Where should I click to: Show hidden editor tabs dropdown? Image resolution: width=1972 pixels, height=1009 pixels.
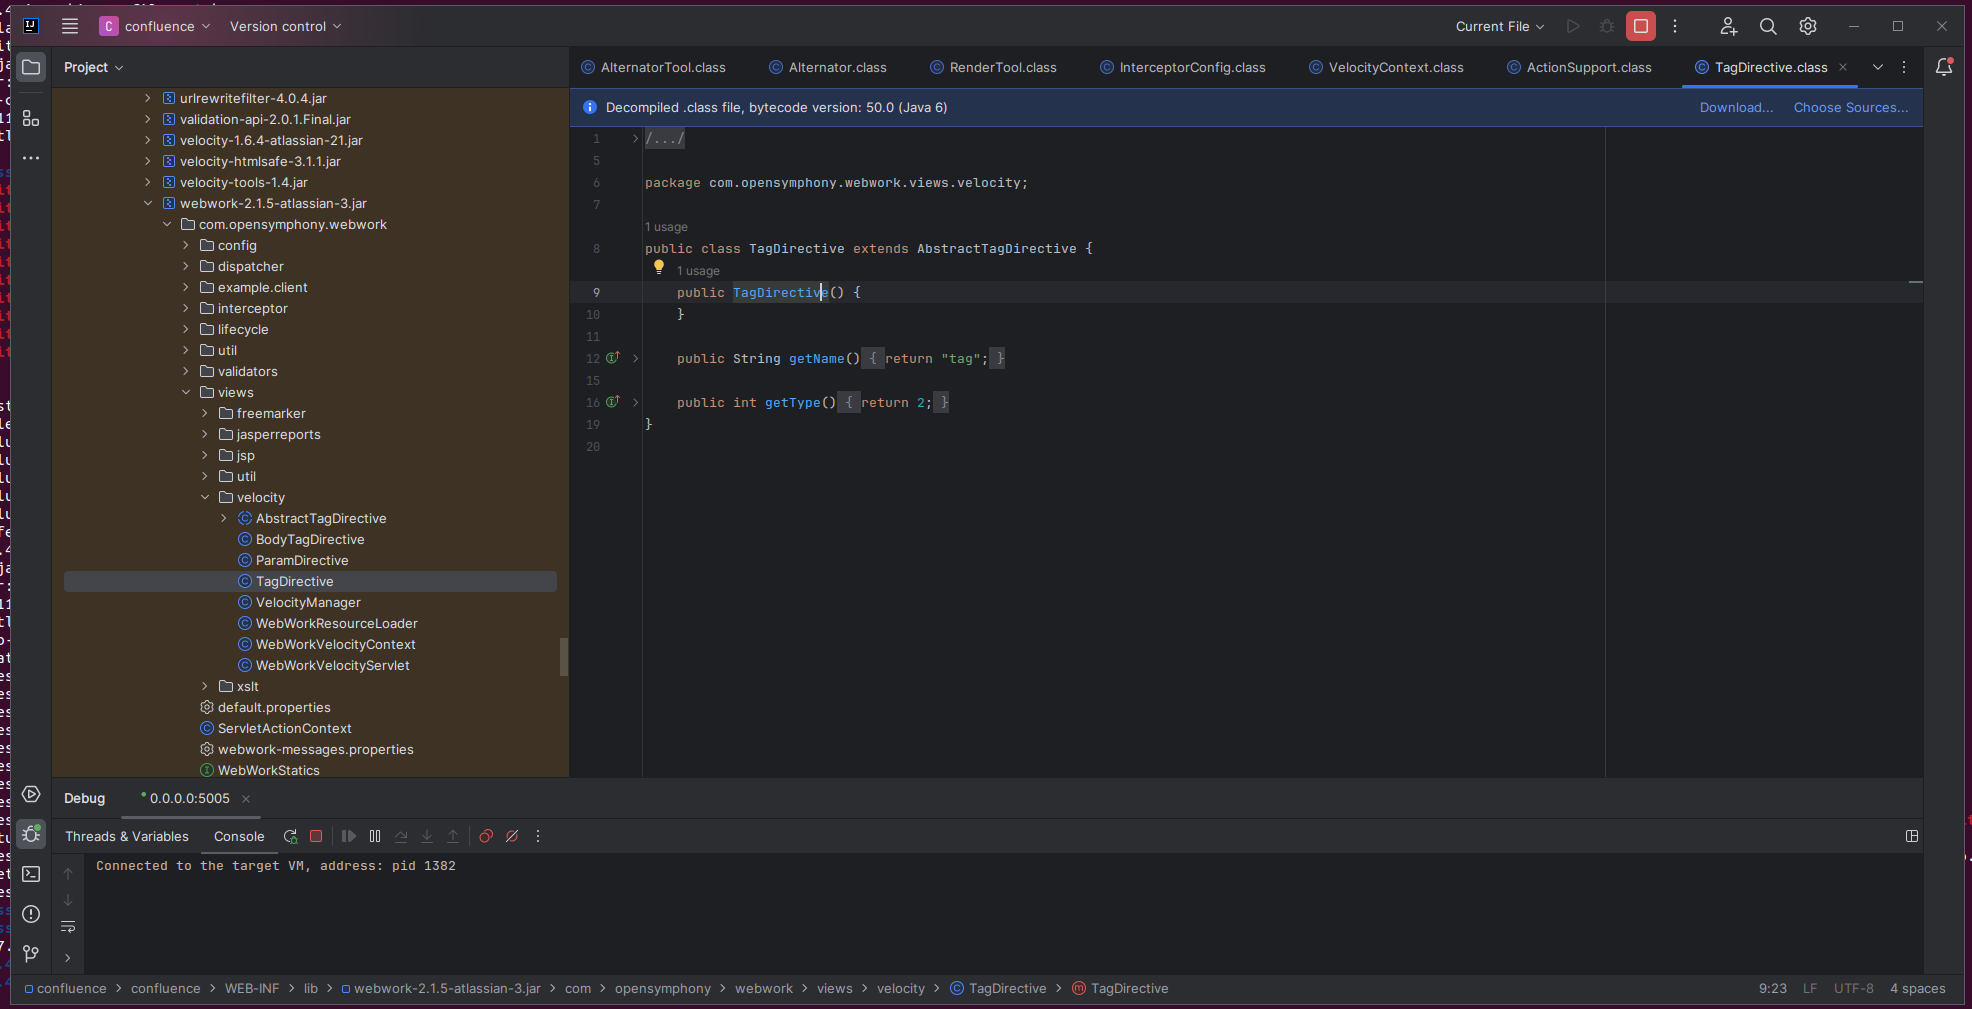point(1878,67)
